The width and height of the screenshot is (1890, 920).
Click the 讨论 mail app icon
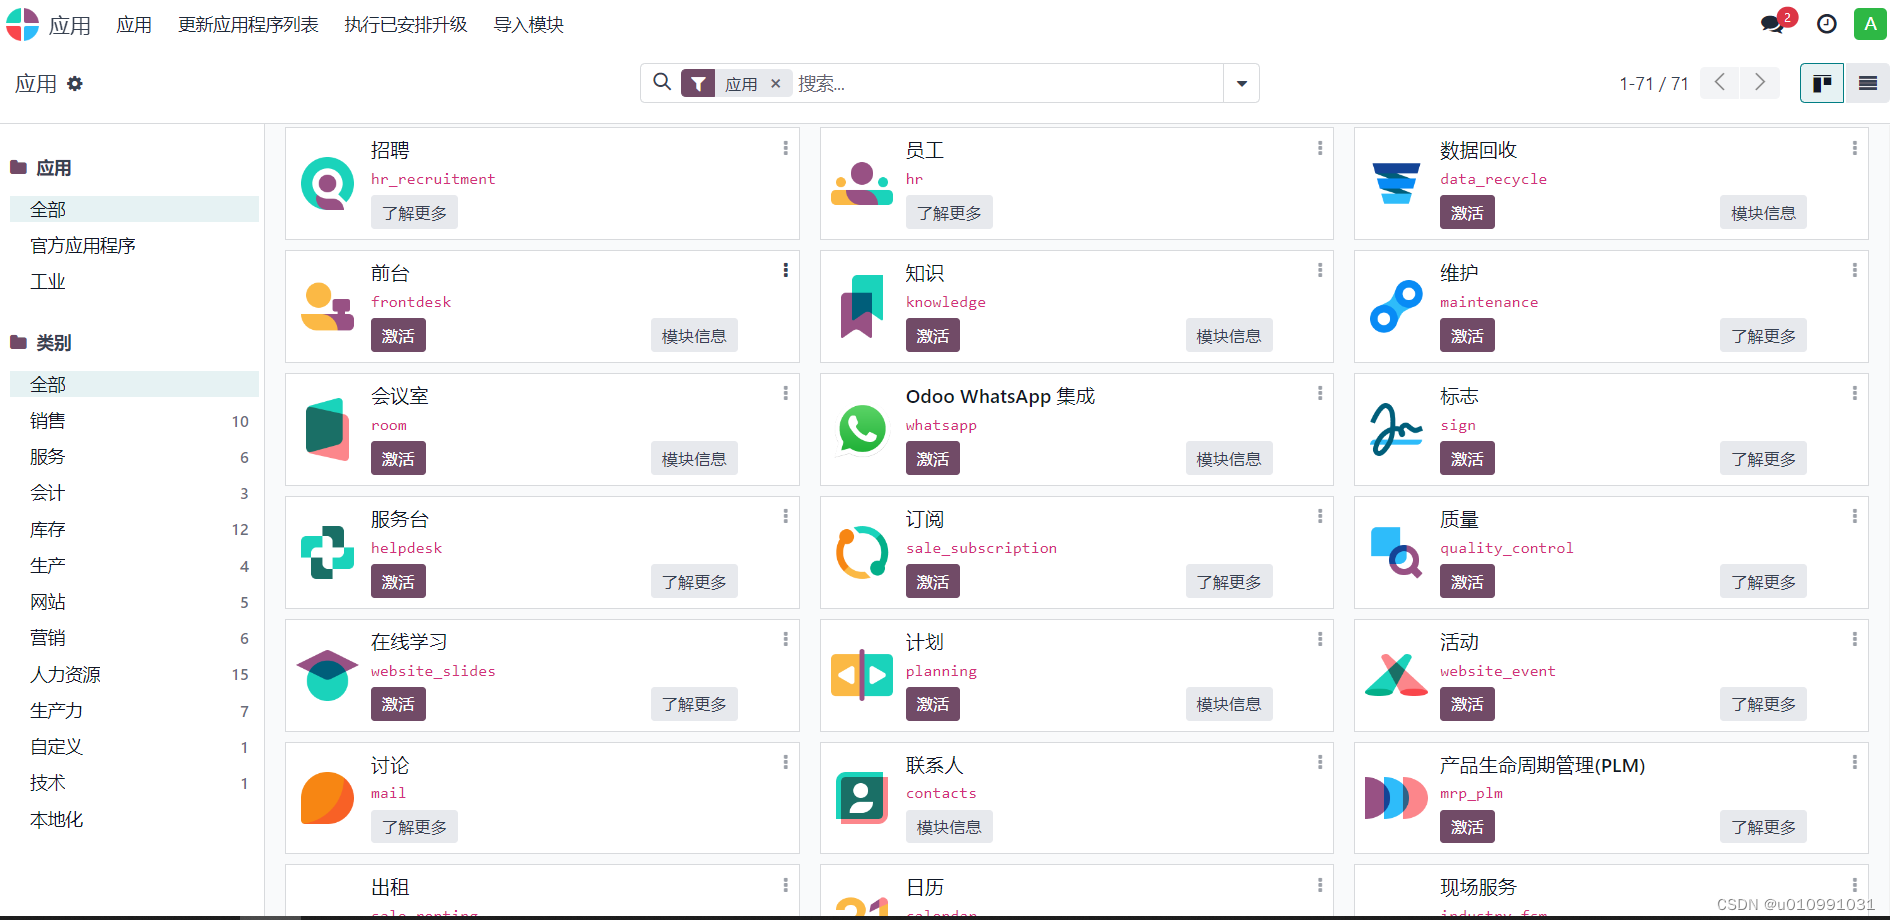(x=327, y=798)
